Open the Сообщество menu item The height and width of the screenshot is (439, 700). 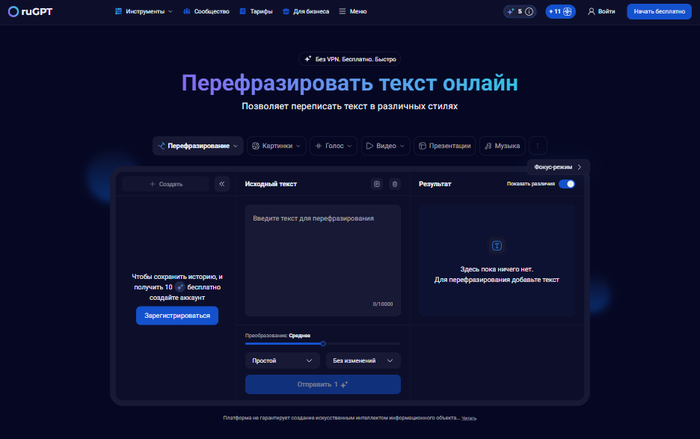point(206,11)
